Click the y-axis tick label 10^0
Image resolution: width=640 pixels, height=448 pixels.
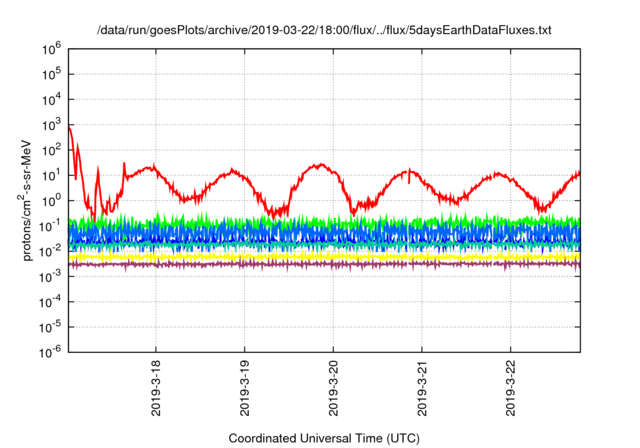tap(51, 201)
